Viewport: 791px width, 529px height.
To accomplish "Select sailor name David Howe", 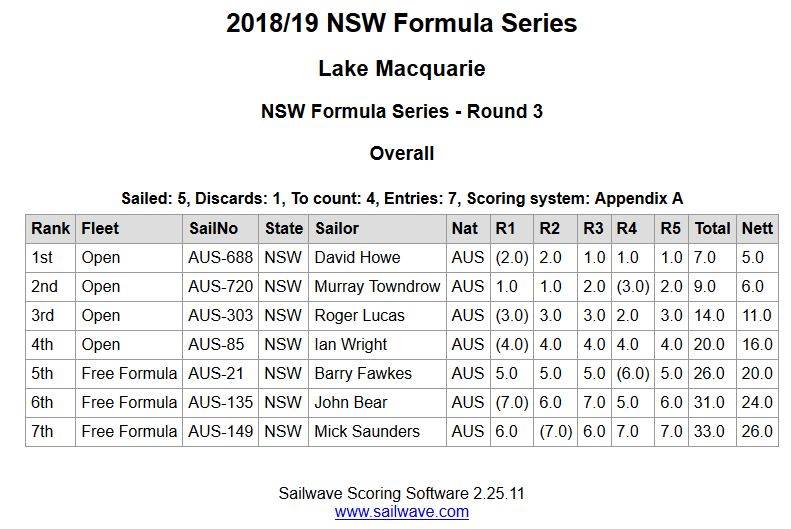I will tap(357, 257).
